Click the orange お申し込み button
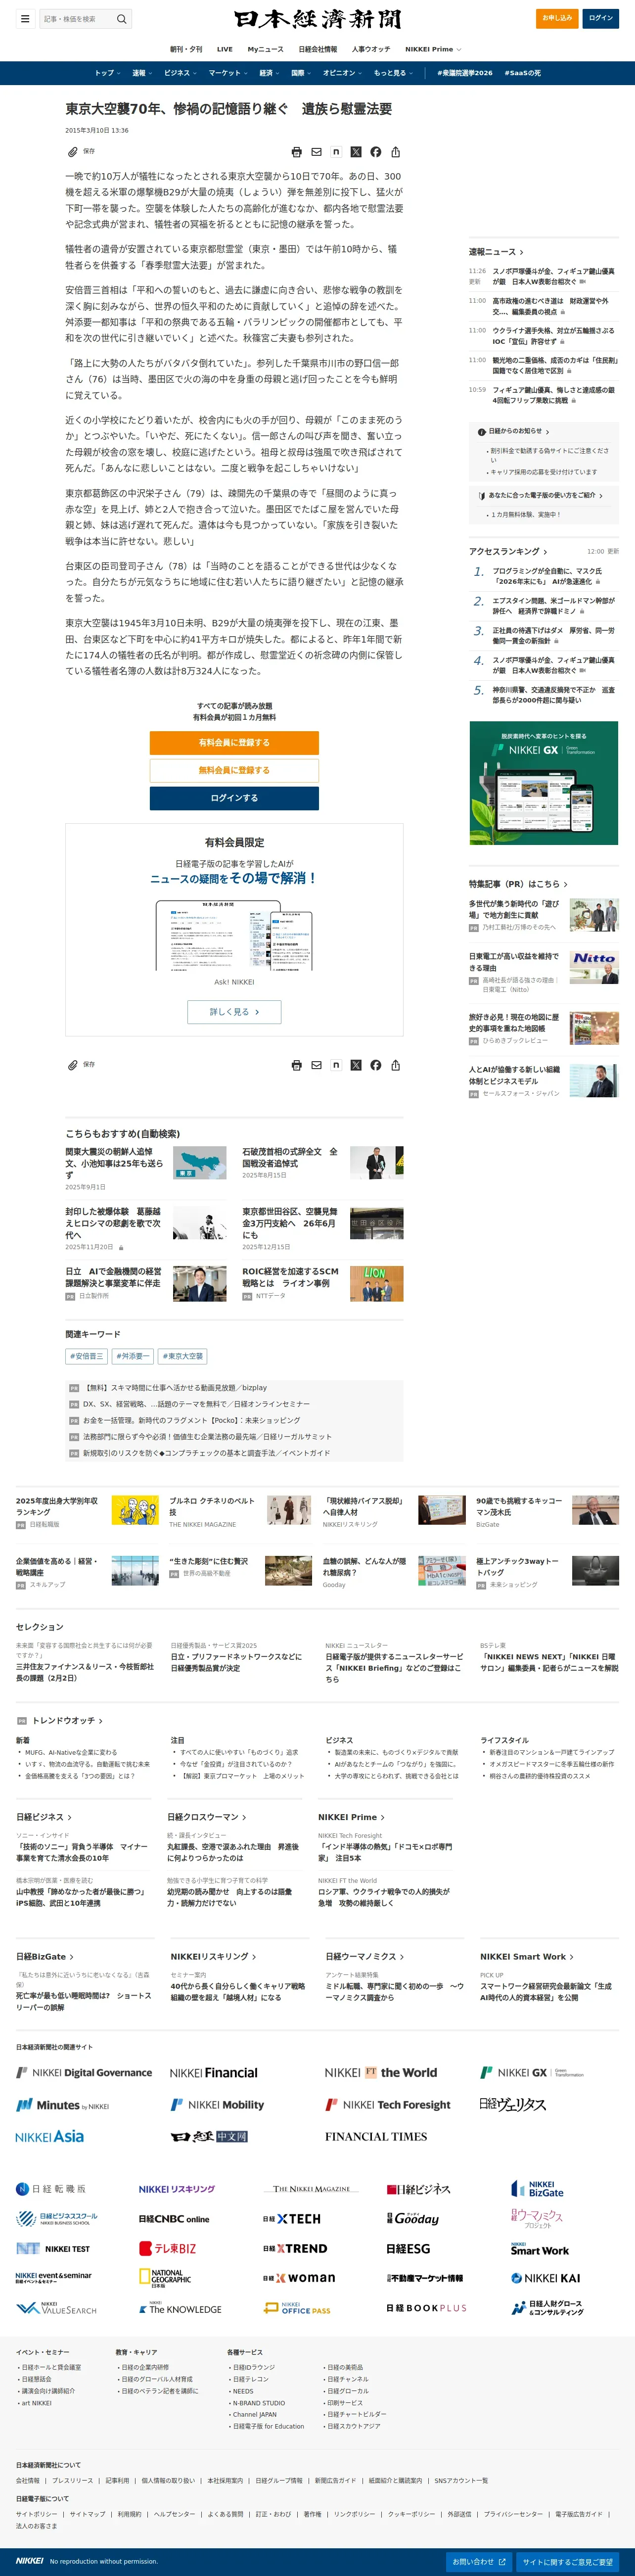The image size is (635, 2576). click(x=557, y=18)
